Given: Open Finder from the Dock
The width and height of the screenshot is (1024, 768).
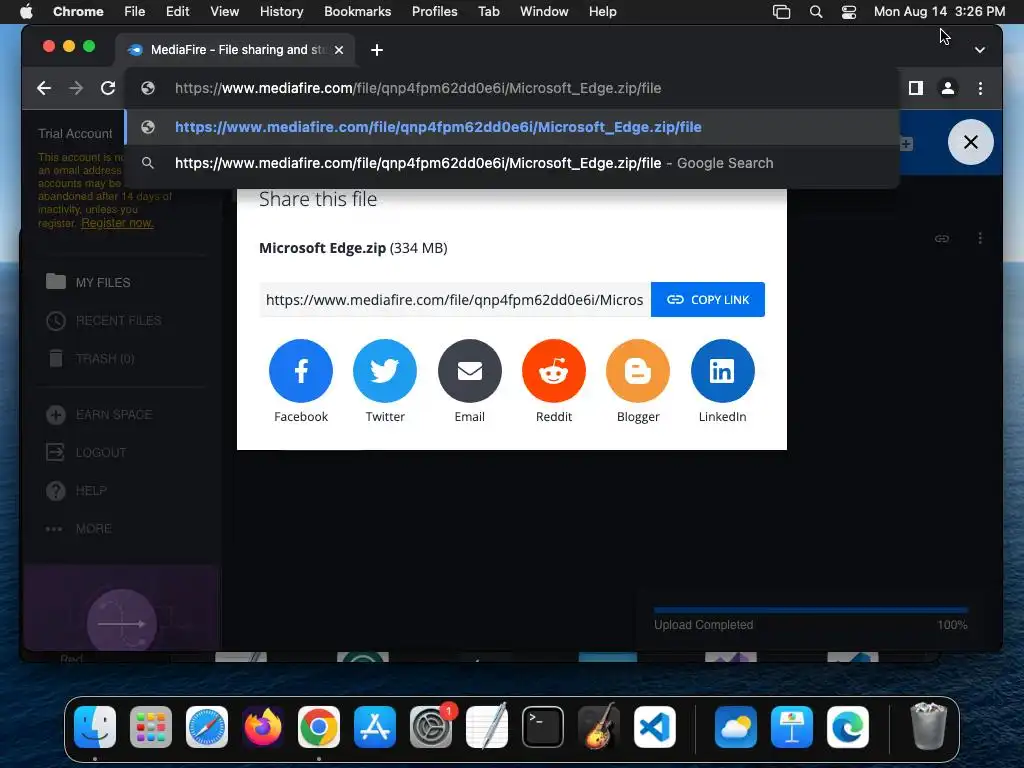Looking at the screenshot, I should click(x=95, y=727).
